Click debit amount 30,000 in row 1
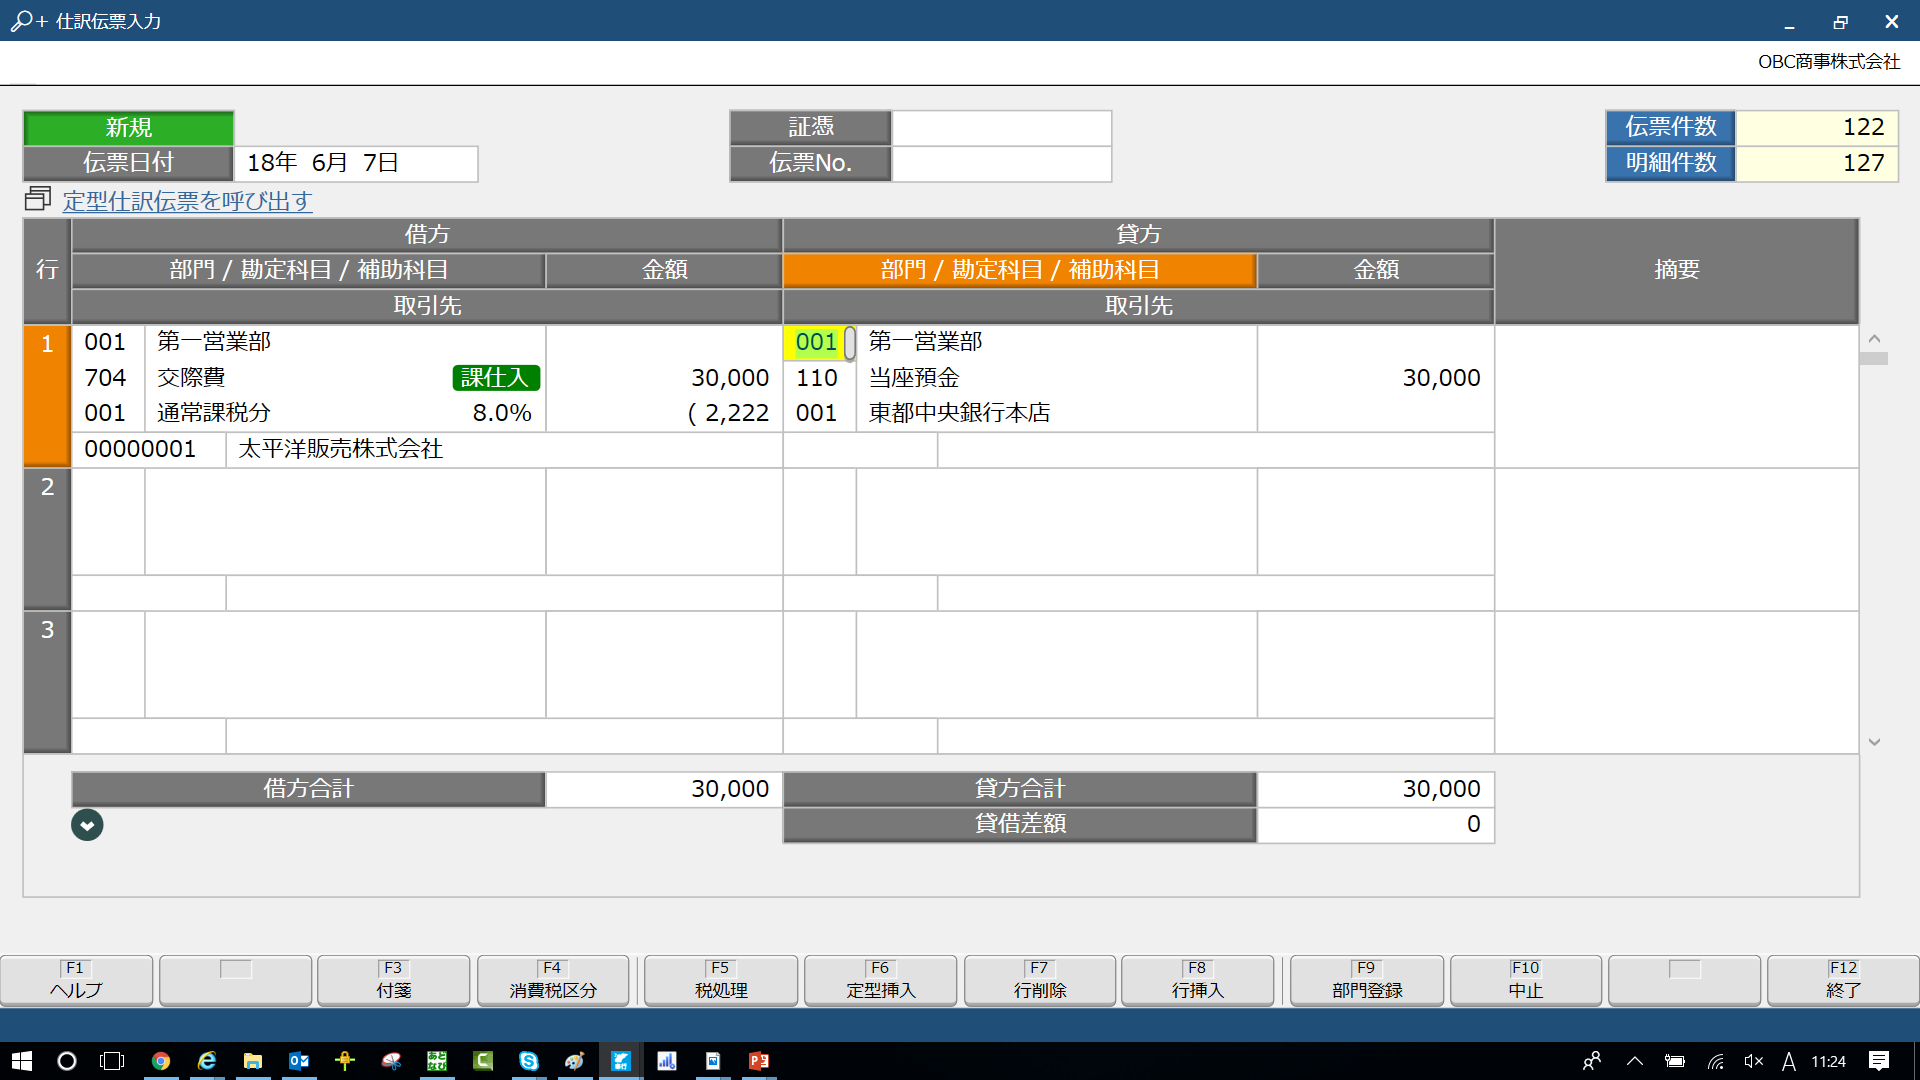Image resolution: width=1920 pixels, height=1080 pixels. tap(730, 378)
